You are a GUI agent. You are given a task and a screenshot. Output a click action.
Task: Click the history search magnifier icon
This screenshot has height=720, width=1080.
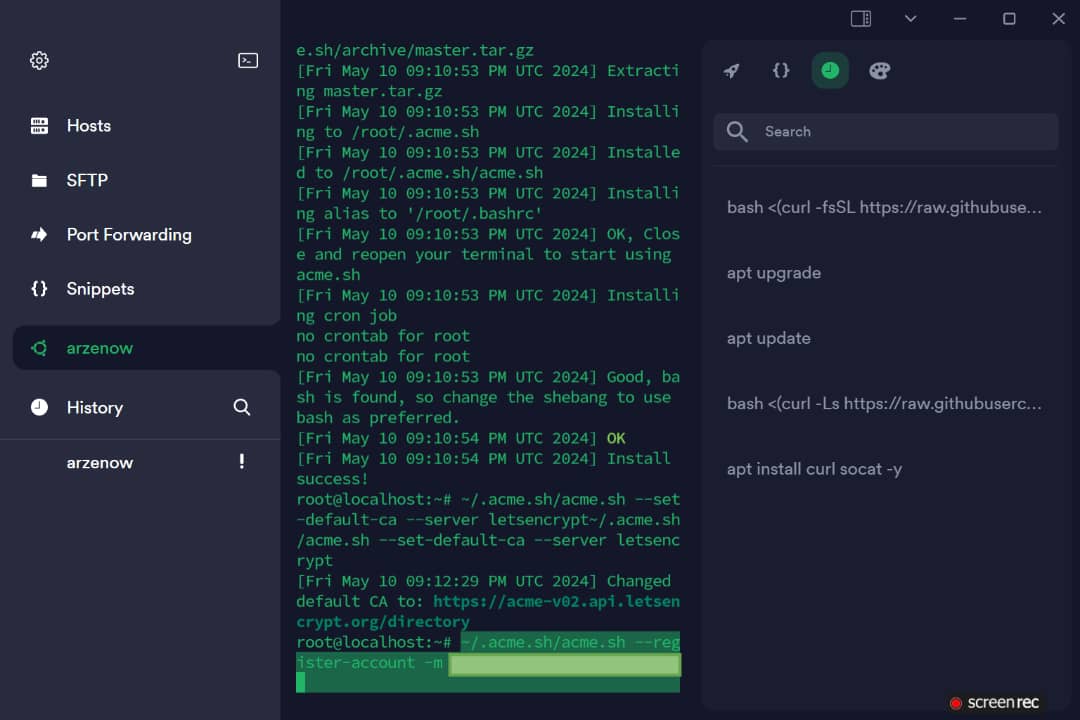[x=241, y=407]
